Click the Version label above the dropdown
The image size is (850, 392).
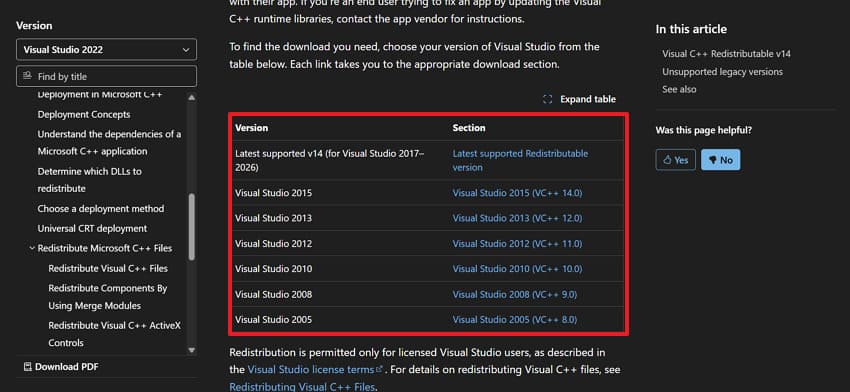point(34,25)
